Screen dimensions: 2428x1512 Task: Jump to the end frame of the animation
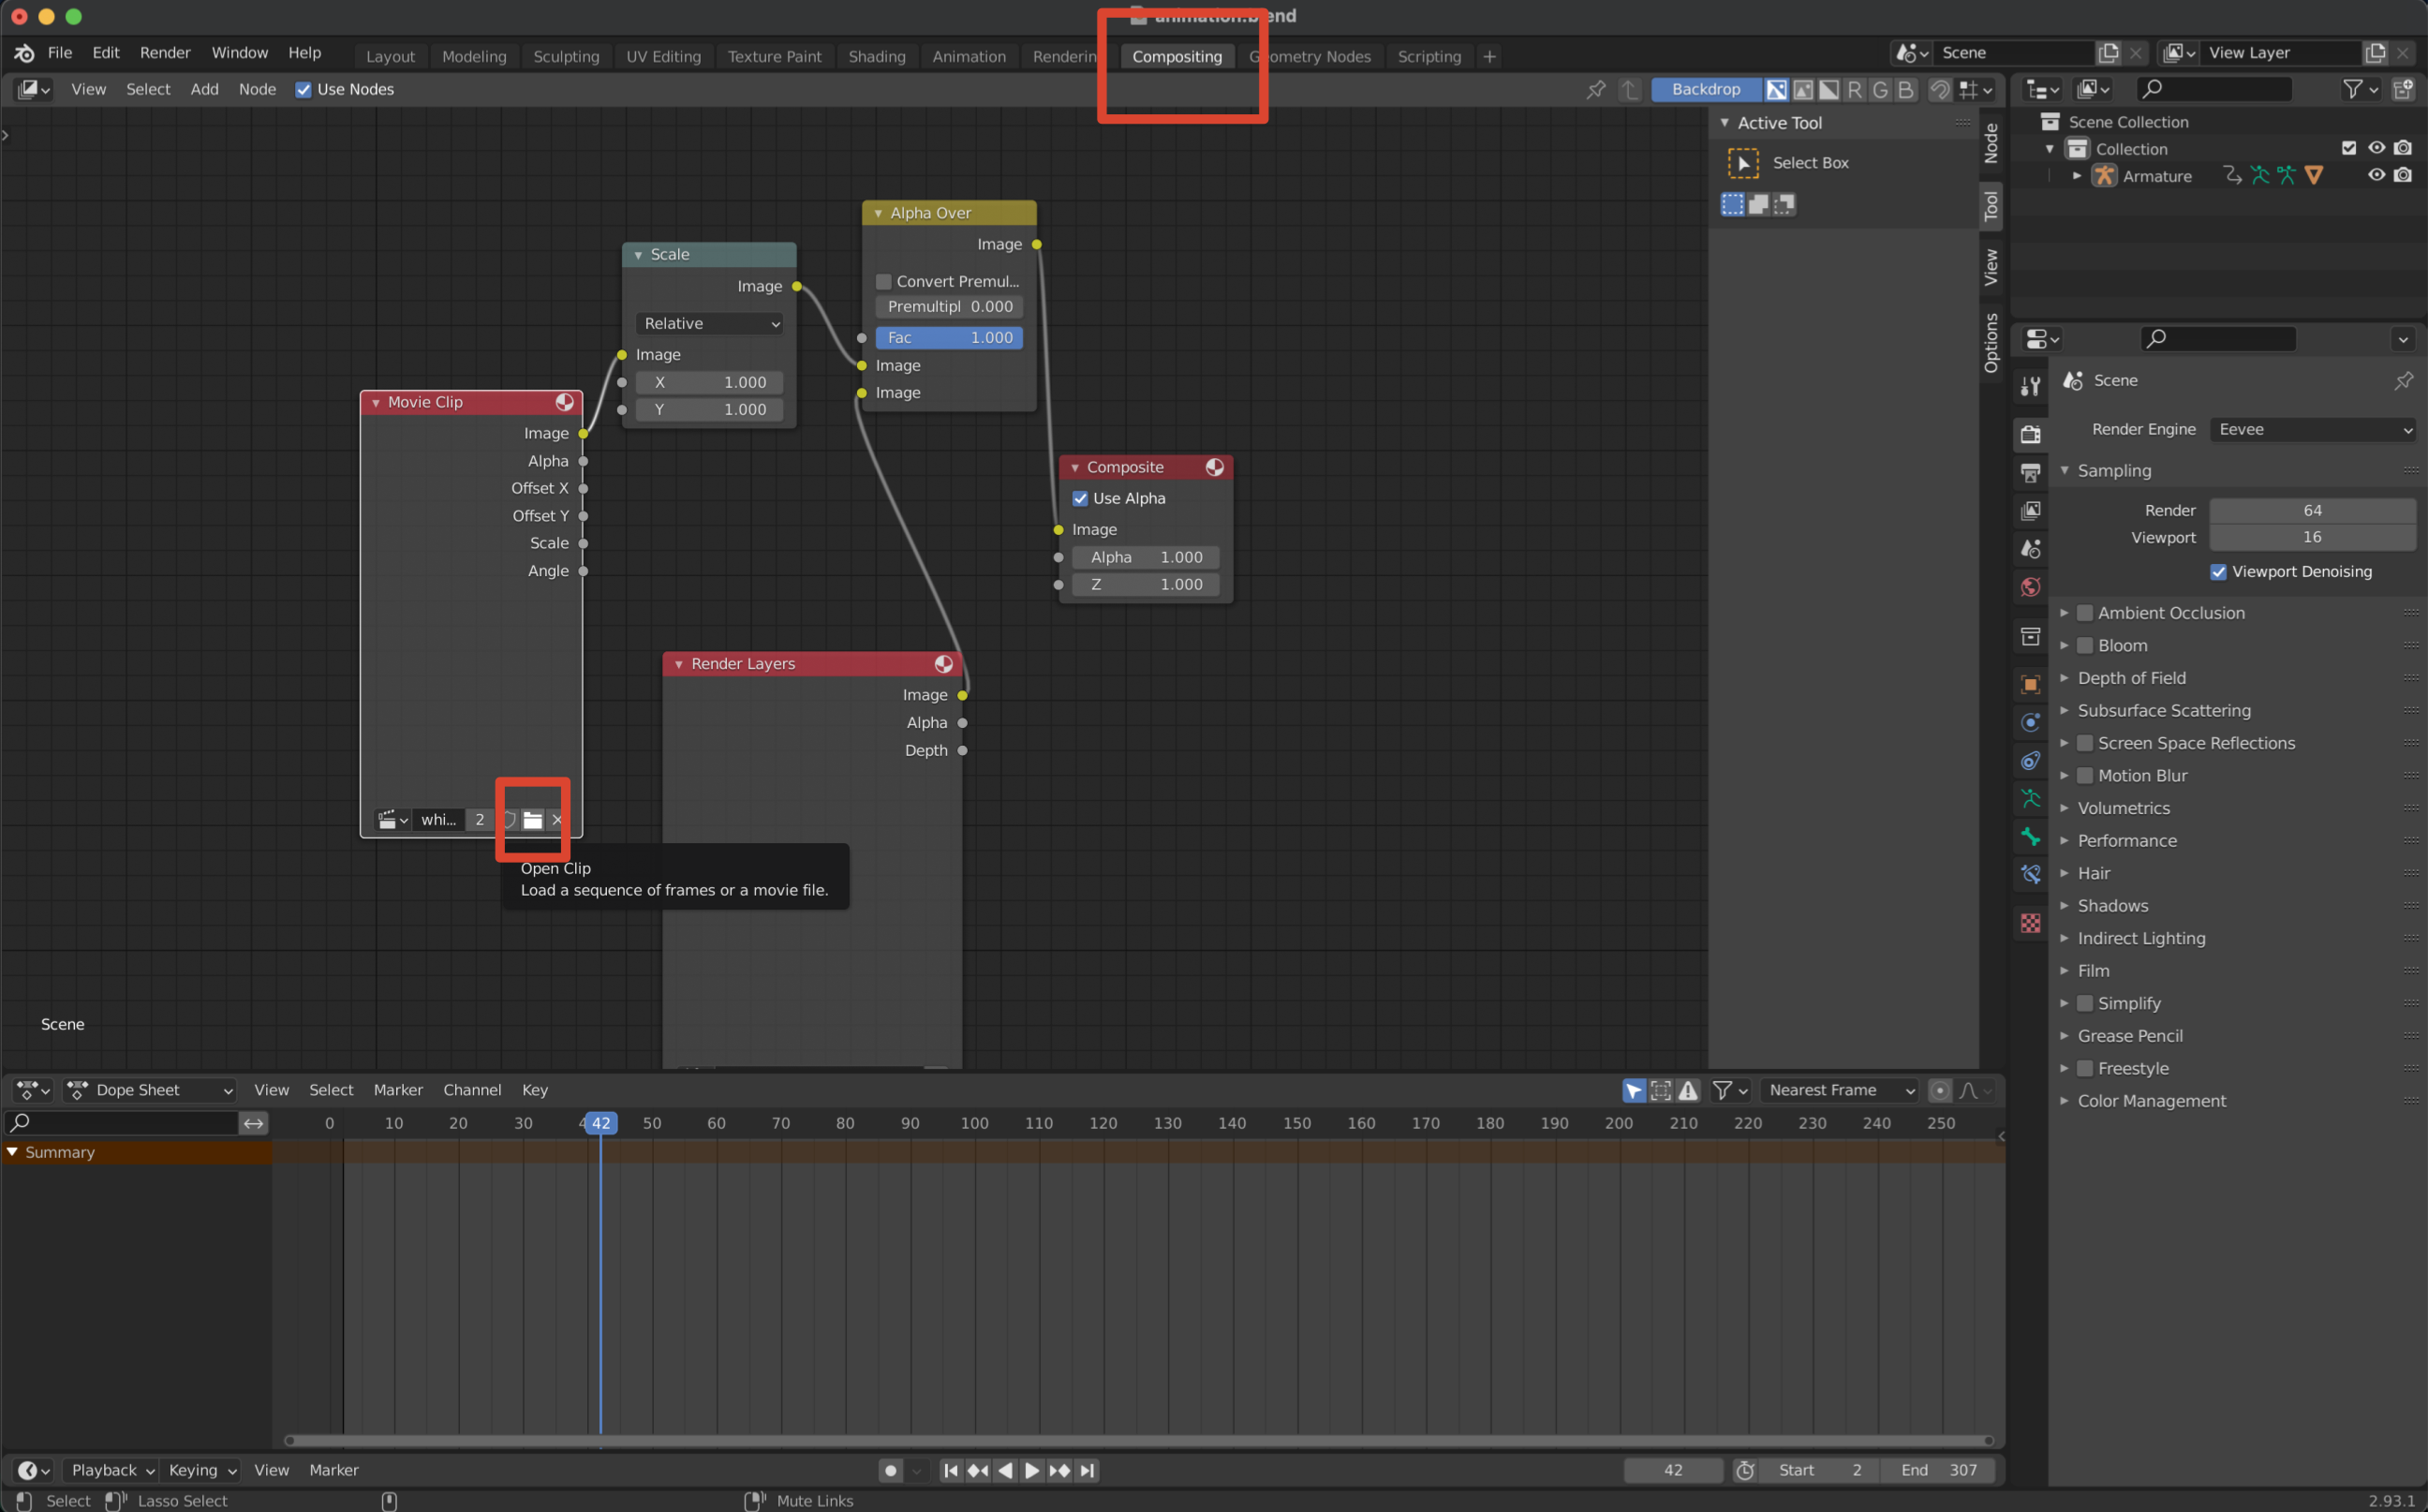(x=1088, y=1470)
